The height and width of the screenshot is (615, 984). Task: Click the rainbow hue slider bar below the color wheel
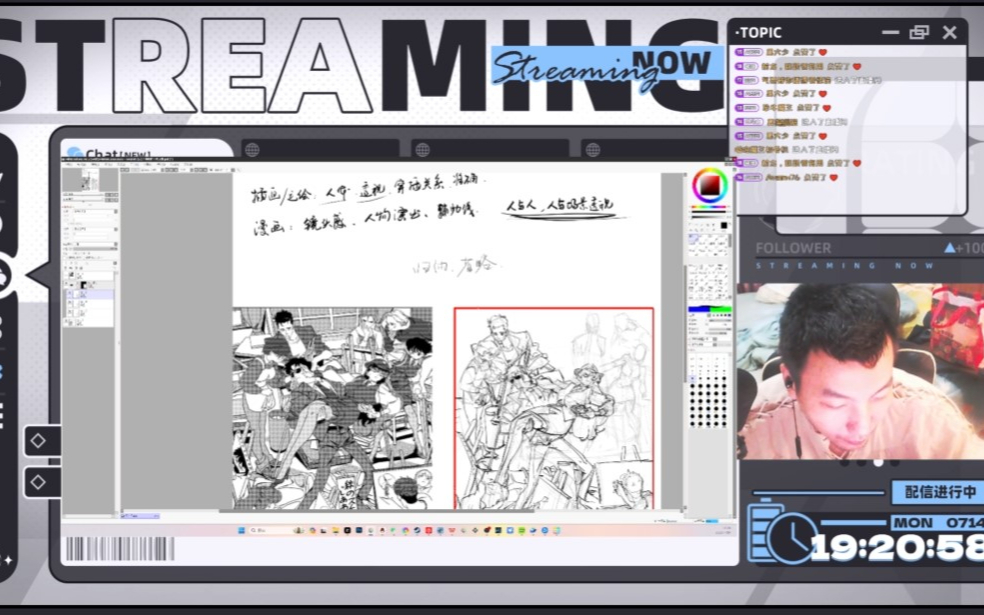click(x=709, y=206)
